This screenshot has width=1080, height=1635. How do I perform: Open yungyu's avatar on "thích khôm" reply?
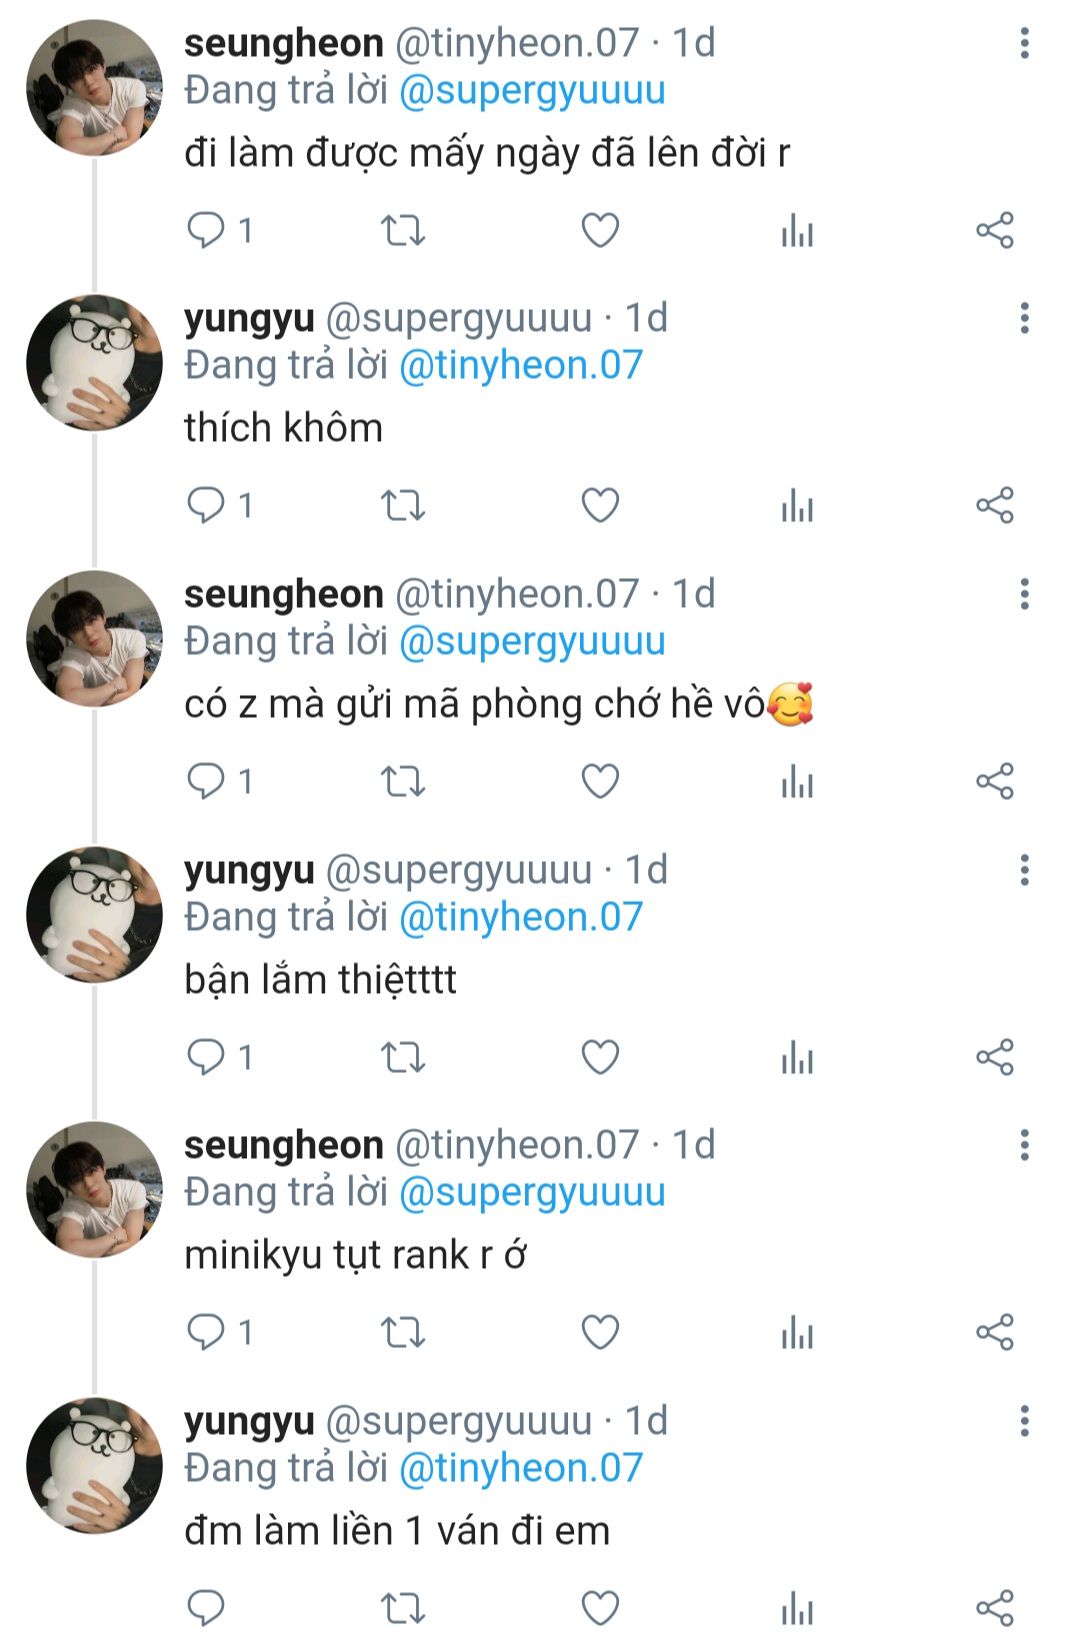pyautogui.click(x=94, y=363)
